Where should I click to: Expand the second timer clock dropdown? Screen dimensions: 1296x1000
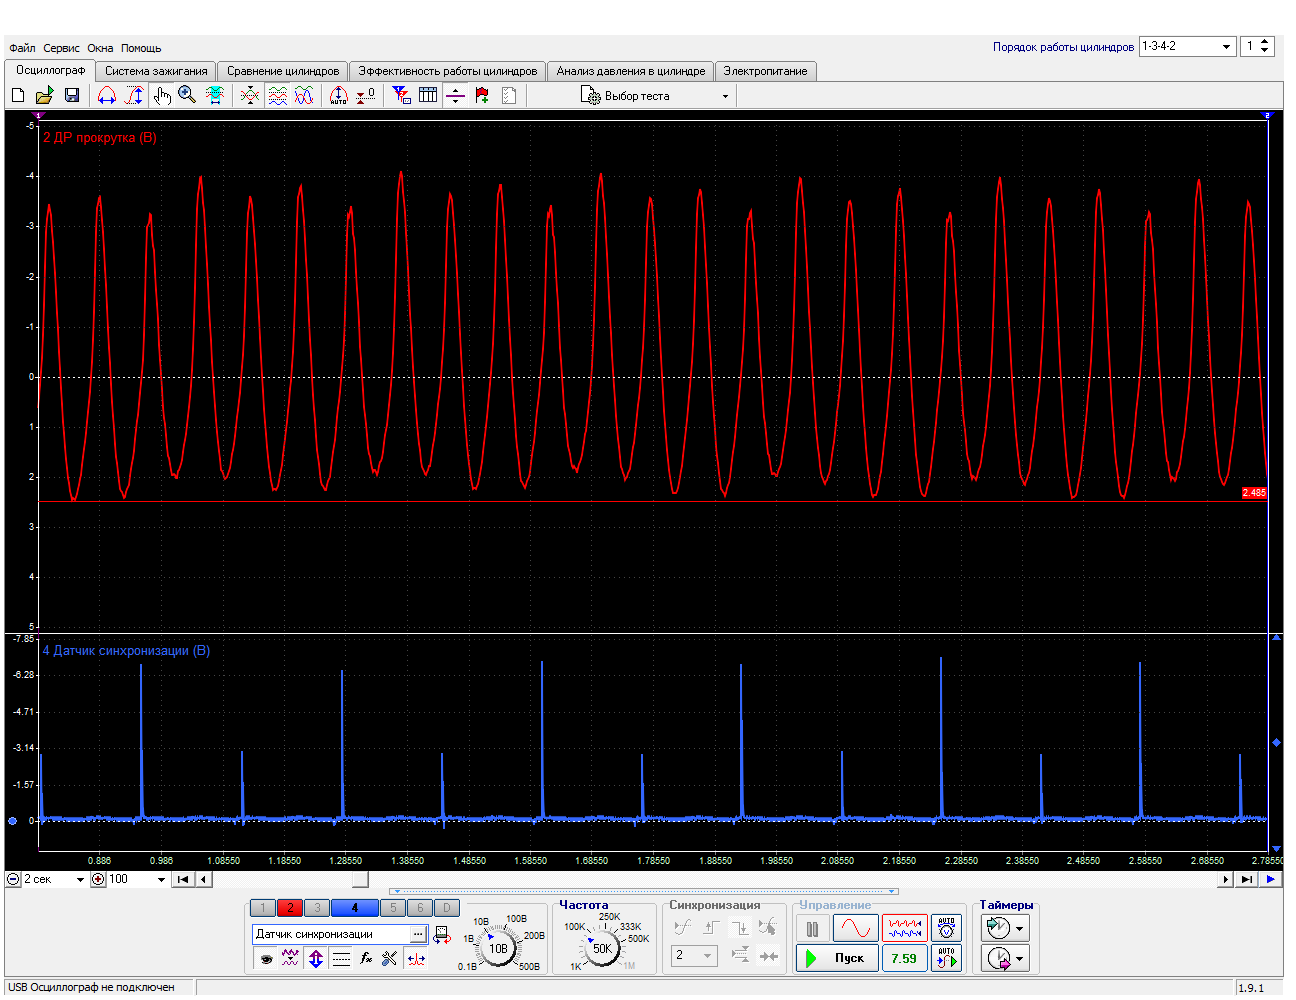[x=1019, y=959]
